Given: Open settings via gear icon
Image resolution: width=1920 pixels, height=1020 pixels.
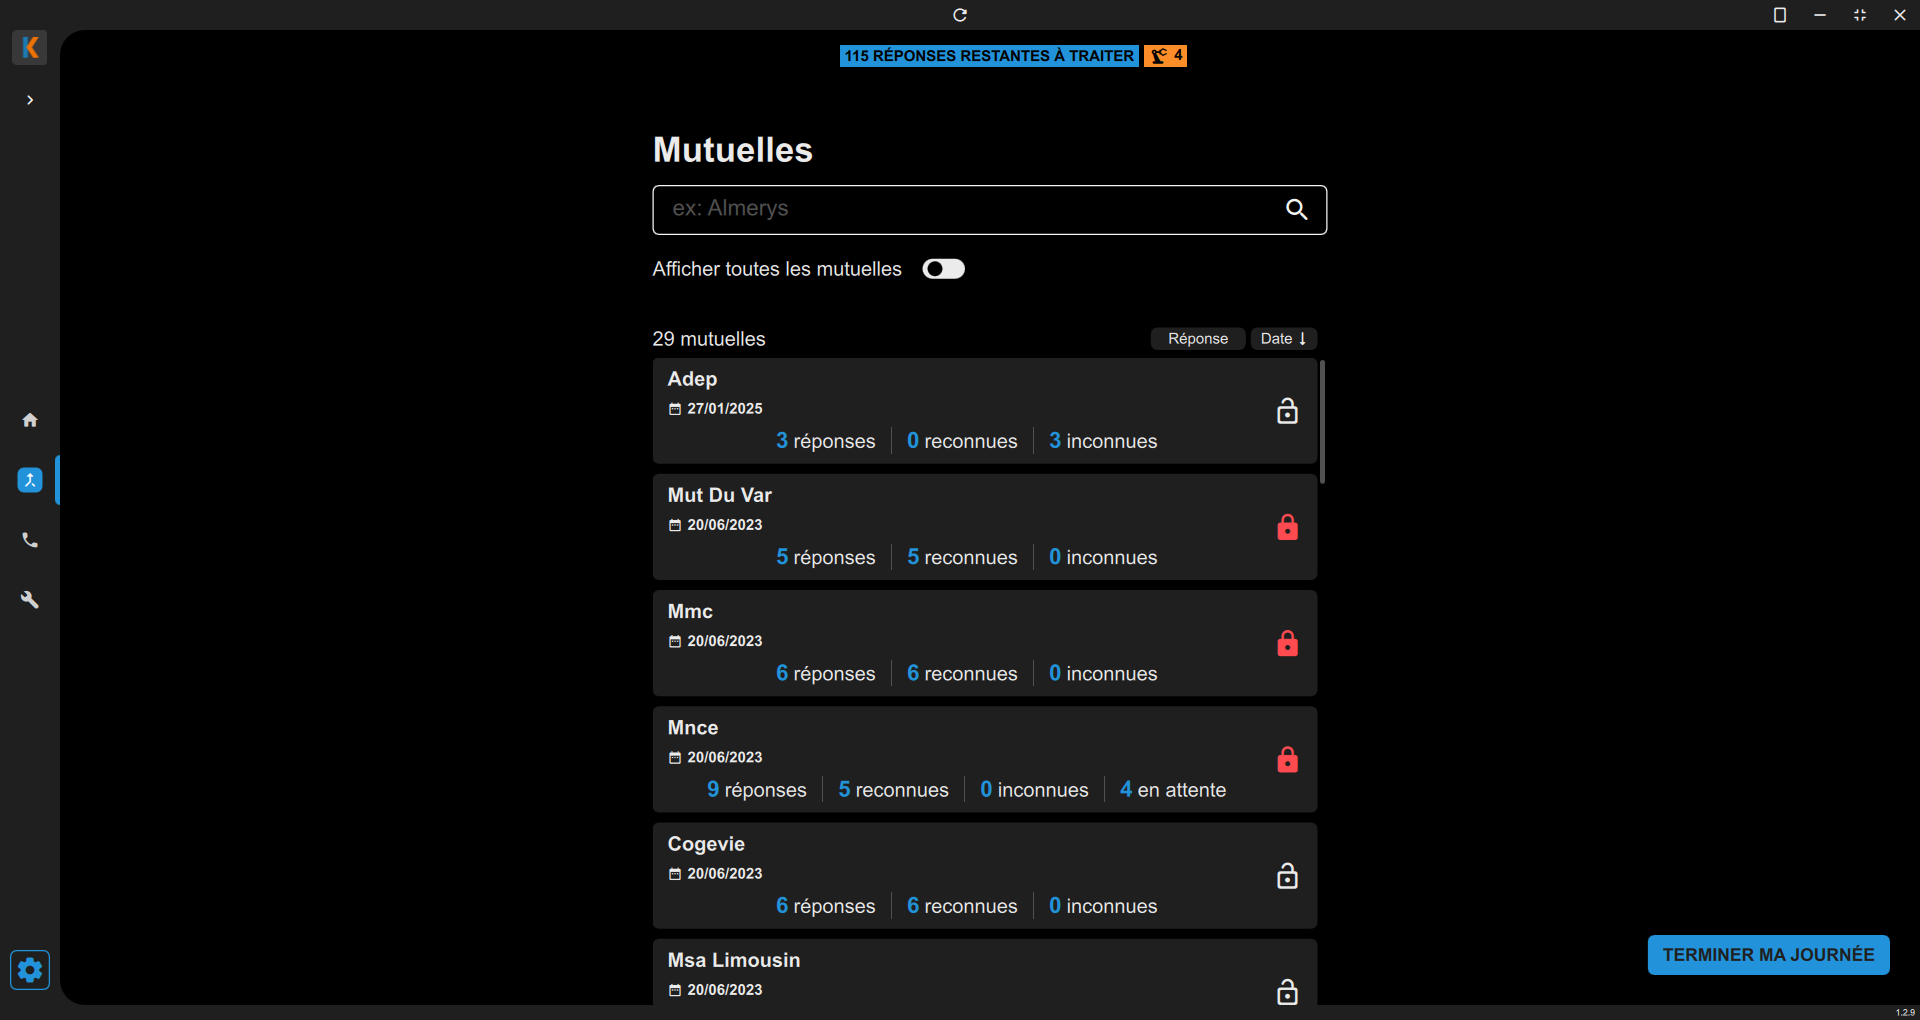Looking at the screenshot, I should tap(30, 969).
